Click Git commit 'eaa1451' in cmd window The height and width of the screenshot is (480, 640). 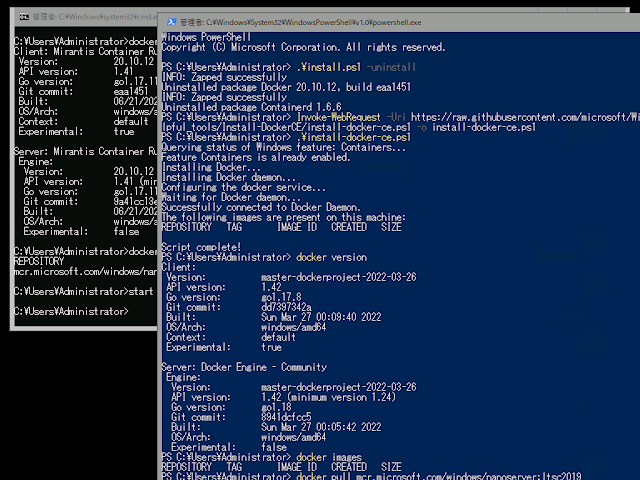(131, 91)
